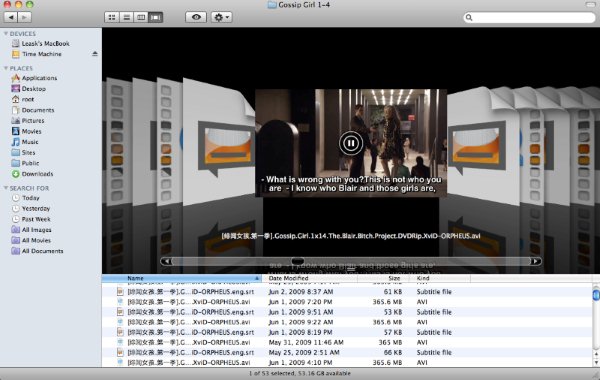Viewport: 600px width, 380px height.
Task: Click the Cover Flow scrubber thumb
Action: point(297,261)
